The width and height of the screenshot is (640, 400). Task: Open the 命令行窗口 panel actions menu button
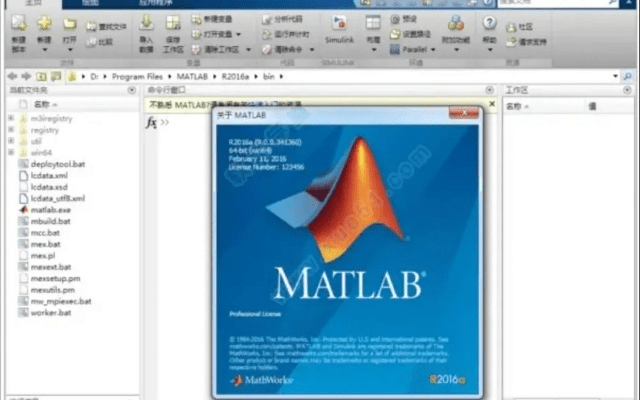point(489,90)
